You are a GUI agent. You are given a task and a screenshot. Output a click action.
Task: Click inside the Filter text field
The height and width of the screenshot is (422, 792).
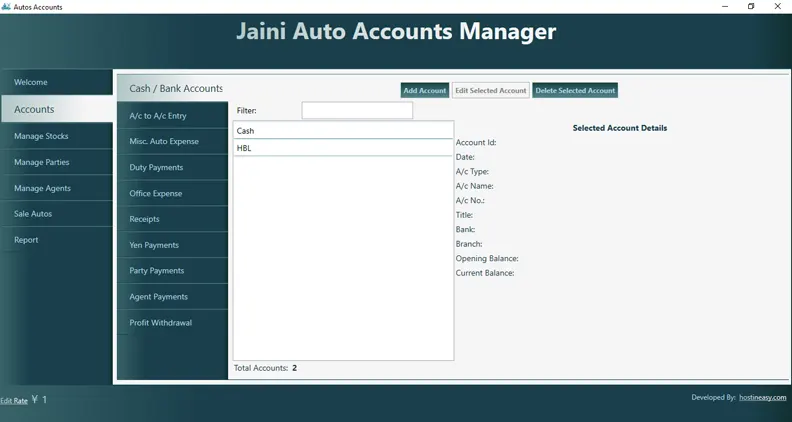pos(357,111)
